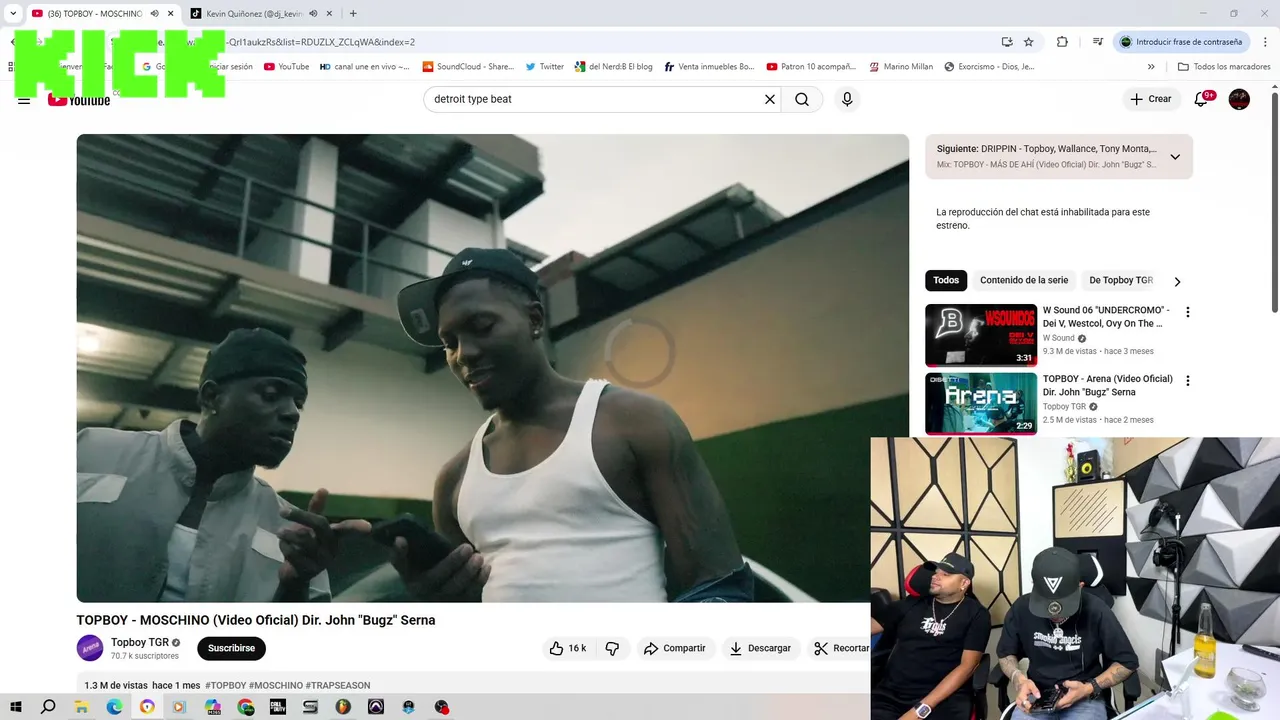Open Chrome media controls icon

click(1098, 42)
